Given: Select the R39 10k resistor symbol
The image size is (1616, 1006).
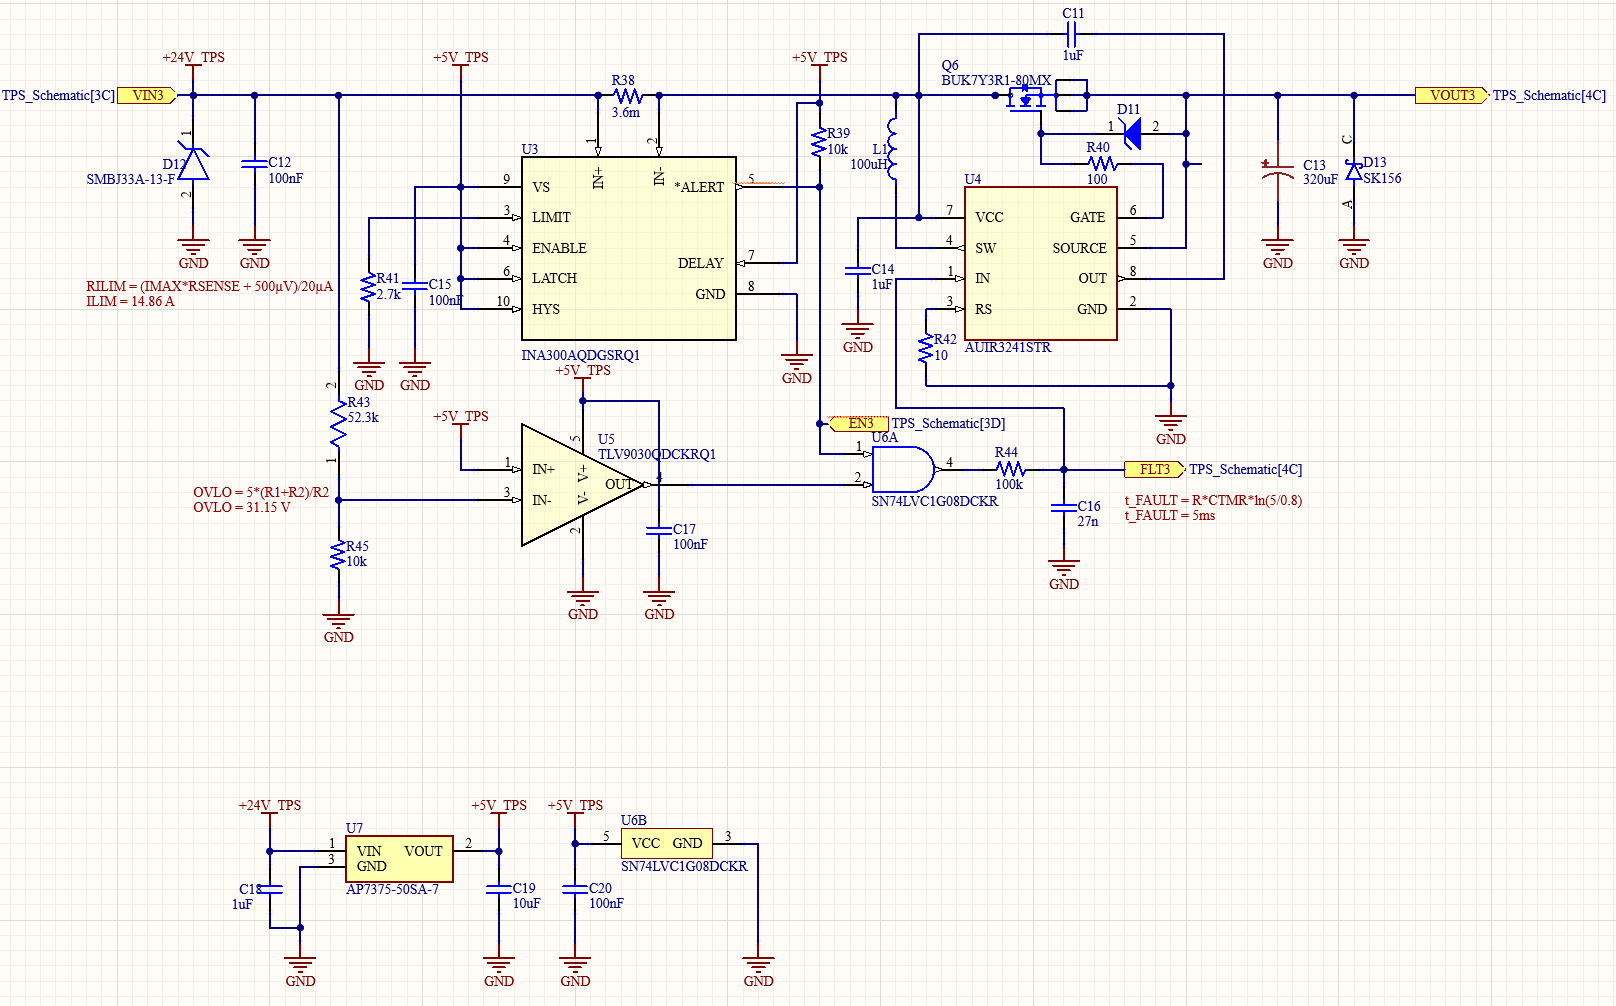Looking at the screenshot, I should click(x=820, y=141).
